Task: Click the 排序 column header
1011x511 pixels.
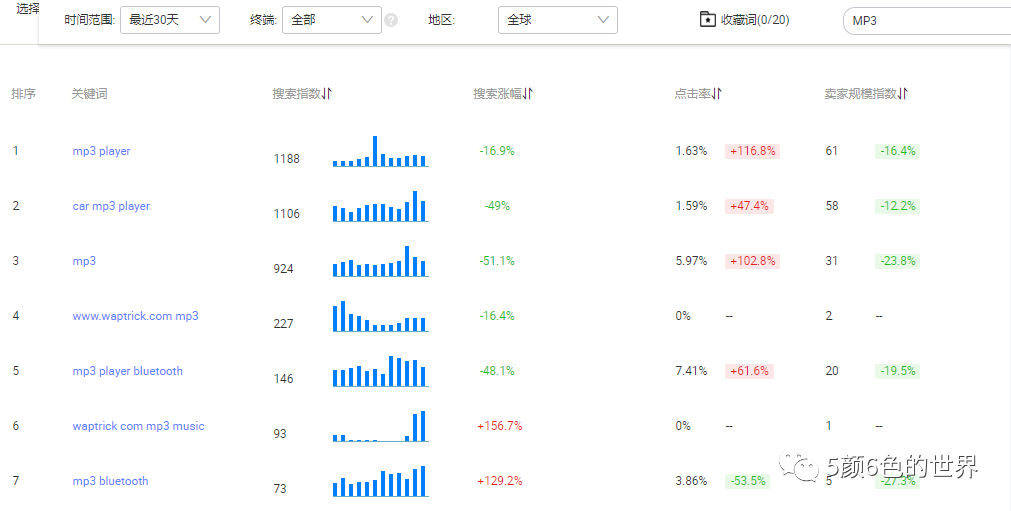Action: pyautogui.click(x=23, y=93)
